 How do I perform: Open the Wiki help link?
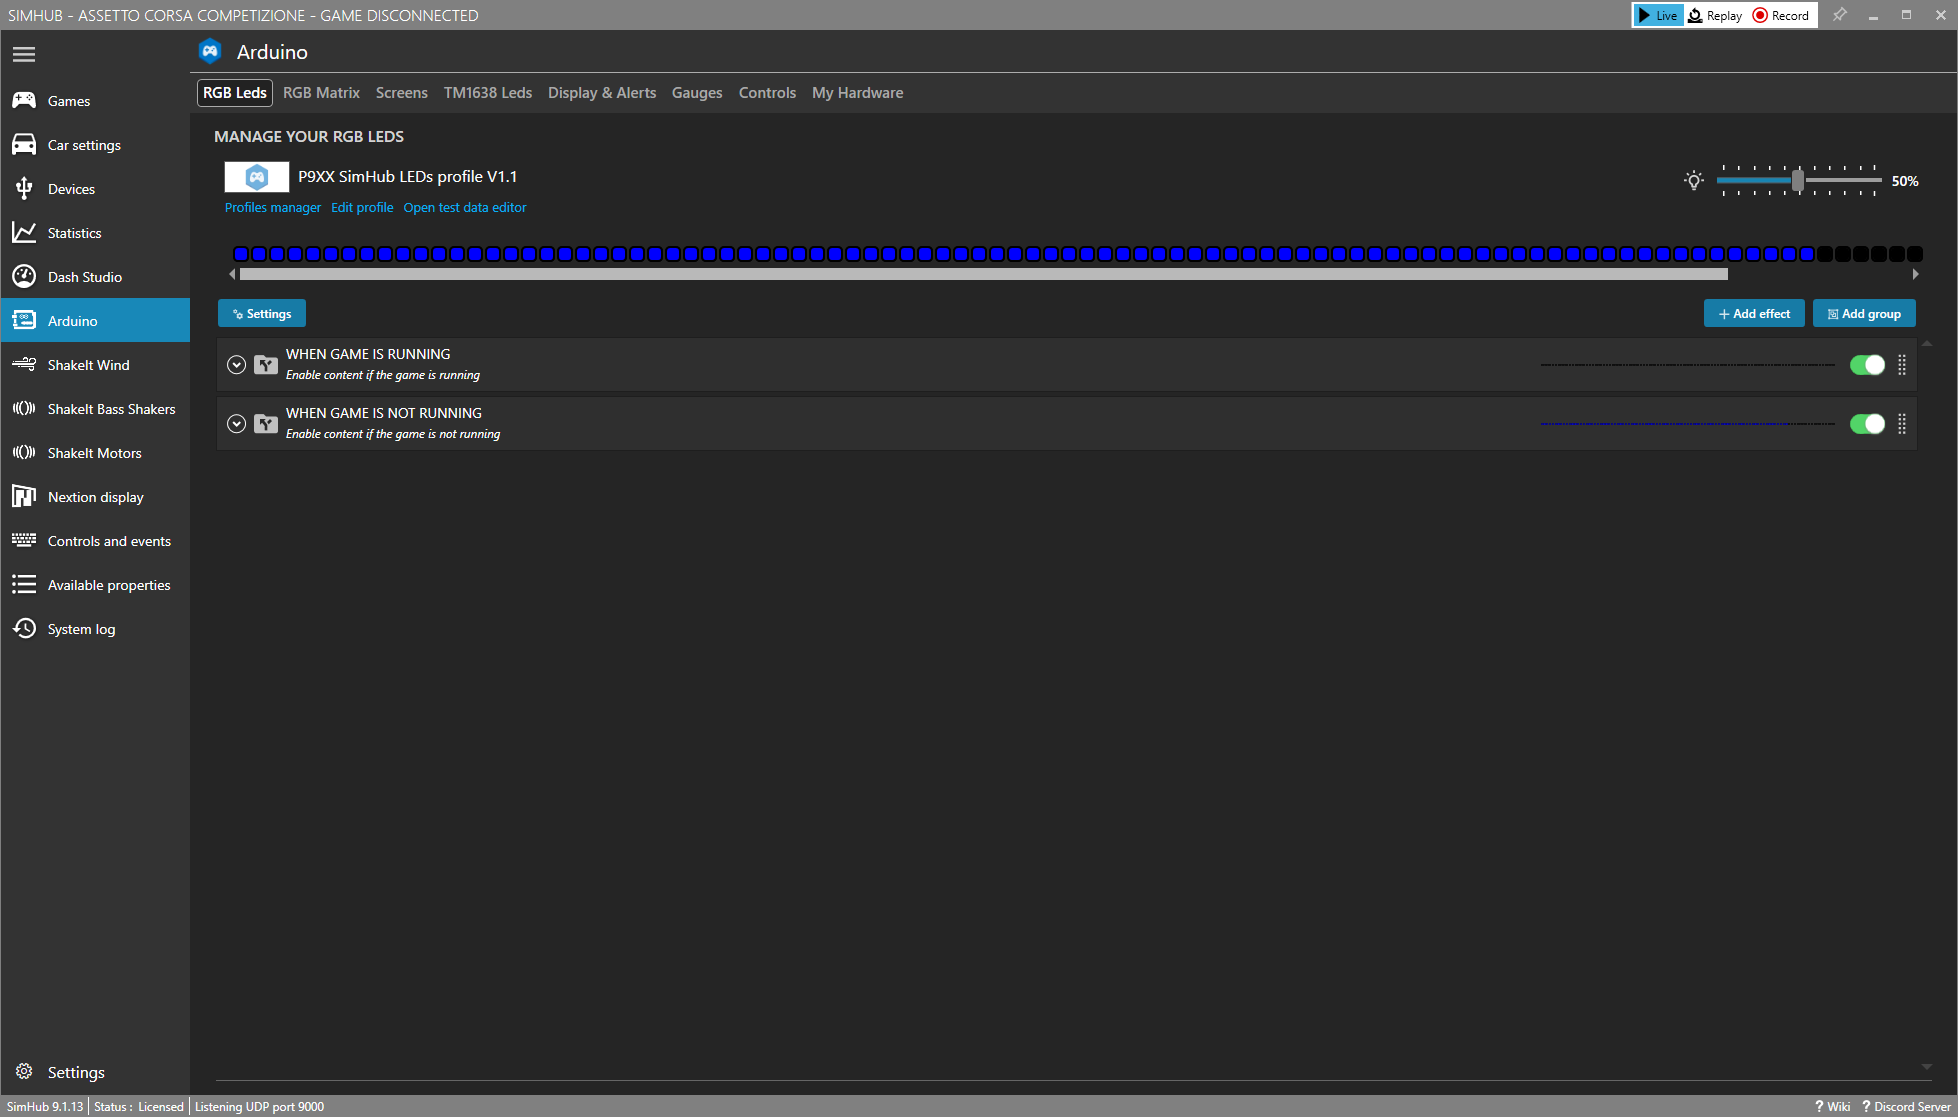(1833, 1106)
